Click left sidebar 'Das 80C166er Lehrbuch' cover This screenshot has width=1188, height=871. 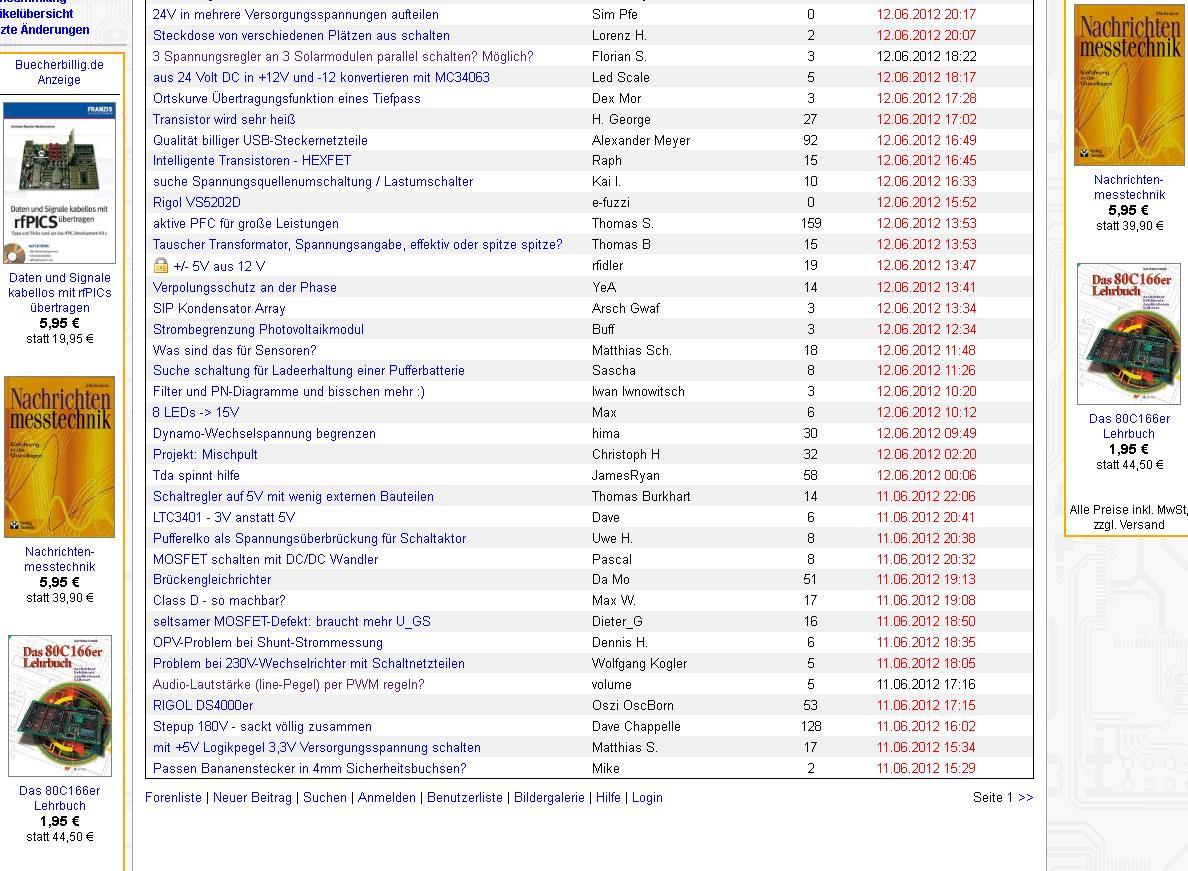pyautogui.click(x=60, y=706)
